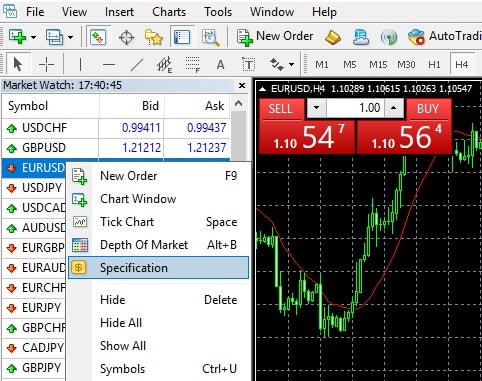This screenshot has width=482, height=381.
Task: Select the text tool A
Action: (220, 64)
